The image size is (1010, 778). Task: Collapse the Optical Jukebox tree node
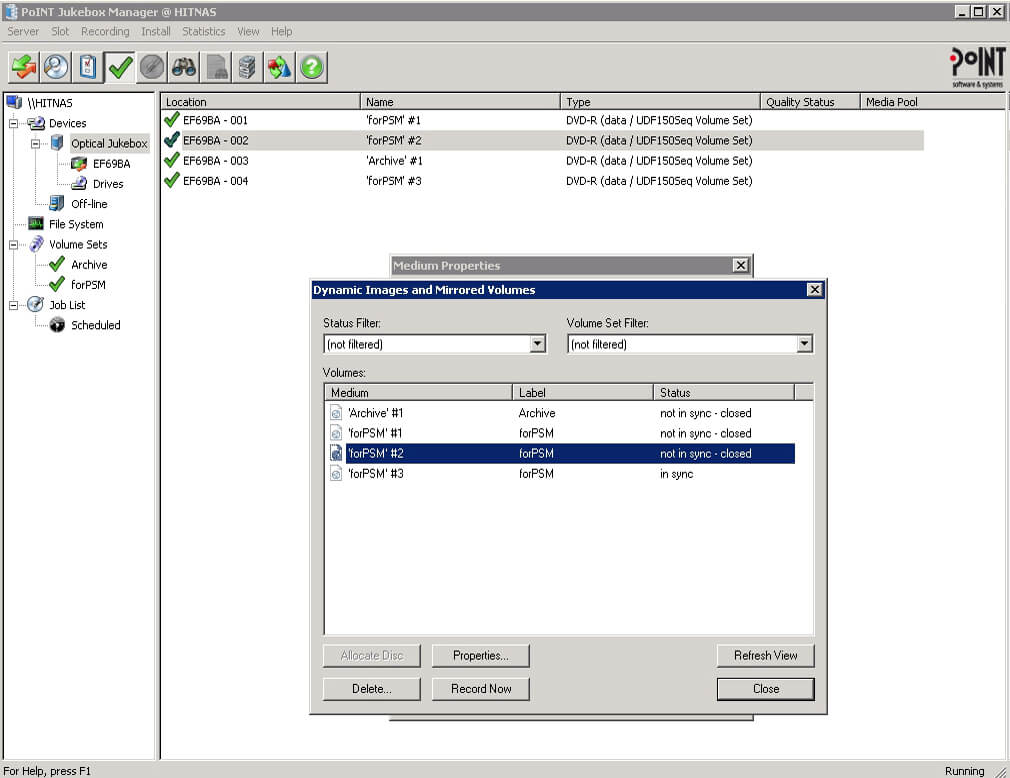click(x=35, y=144)
